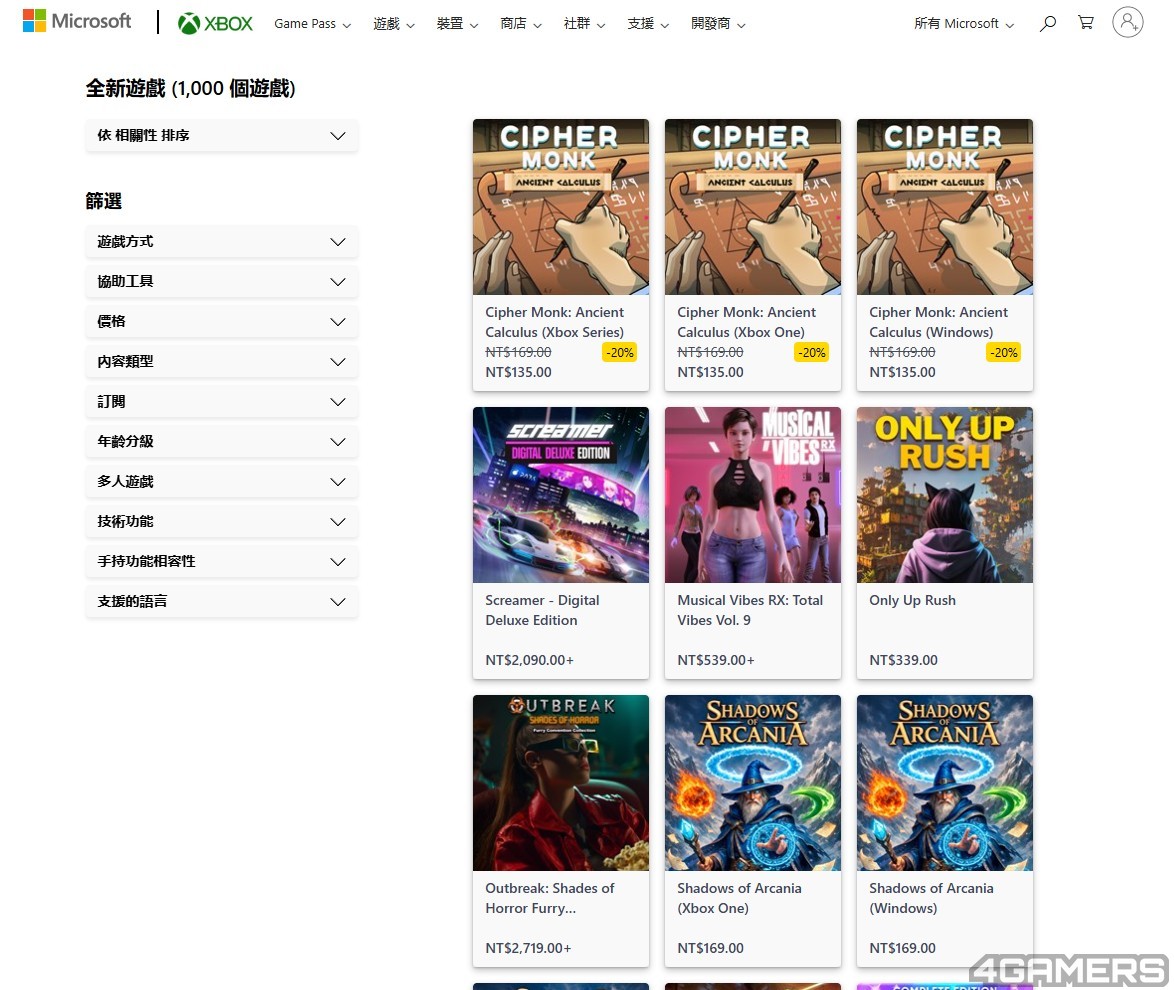Click the account sign-in avatar icon

(1127, 22)
